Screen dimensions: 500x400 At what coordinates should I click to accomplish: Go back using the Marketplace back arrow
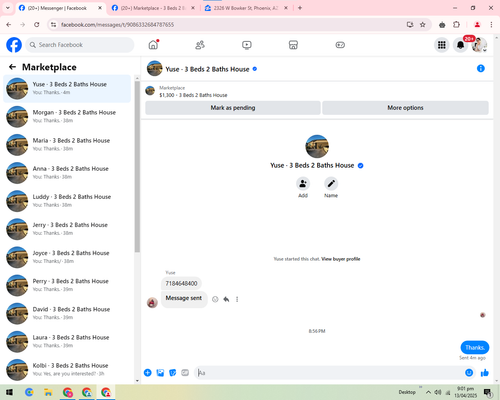click(x=12, y=67)
